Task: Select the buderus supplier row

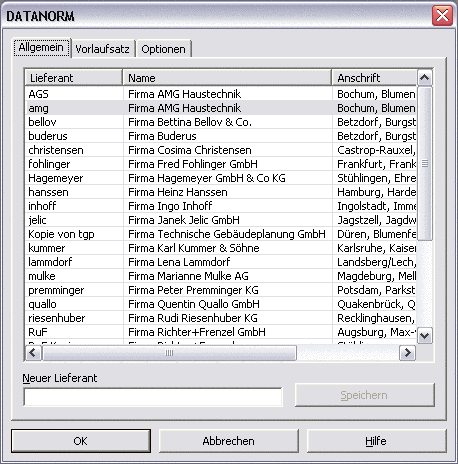Action: [221, 136]
